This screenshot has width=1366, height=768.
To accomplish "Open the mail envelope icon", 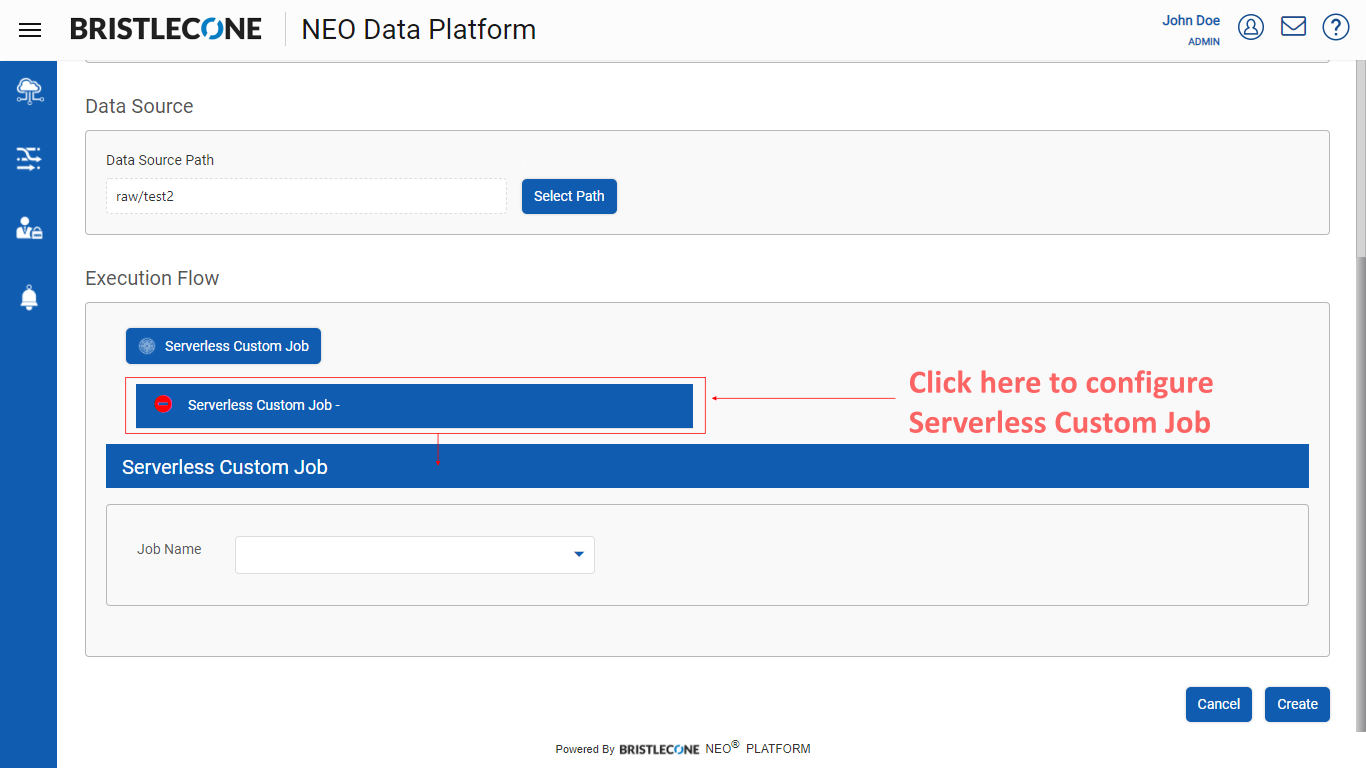I will click(1293, 26).
